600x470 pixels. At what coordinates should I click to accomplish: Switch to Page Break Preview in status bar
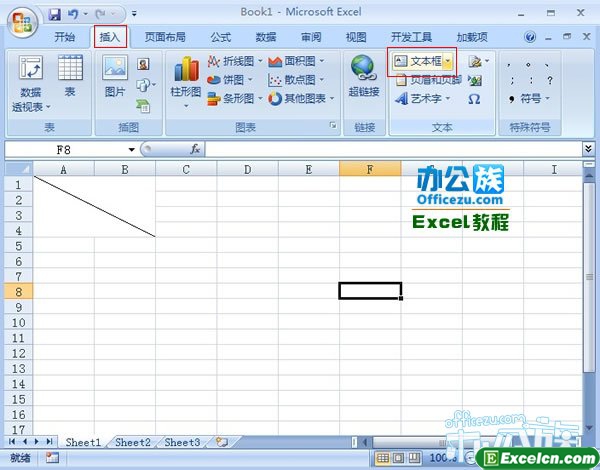(414, 457)
